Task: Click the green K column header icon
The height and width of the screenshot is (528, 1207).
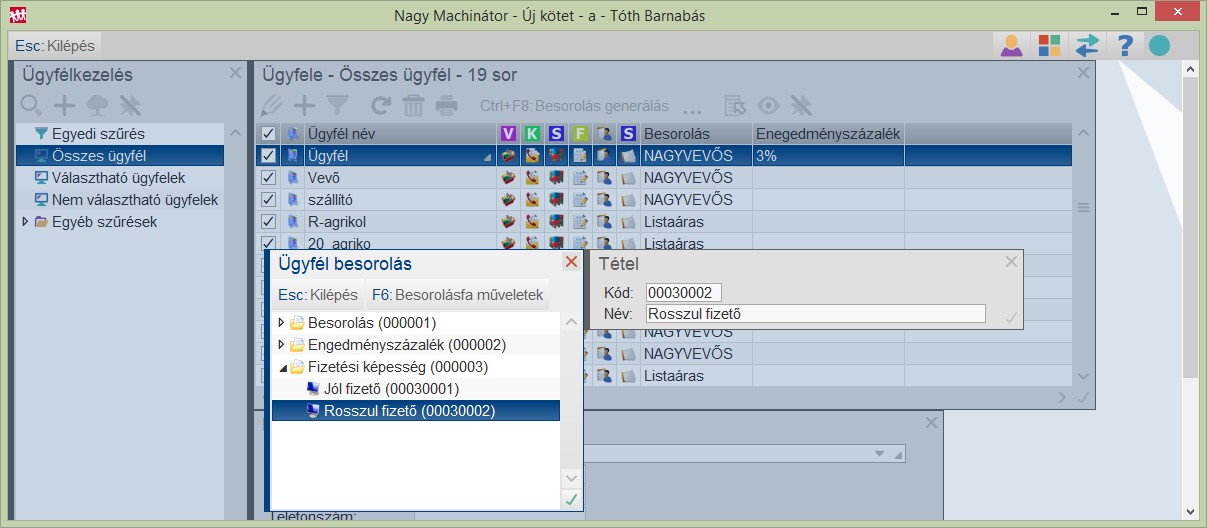Action: [533, 133]
